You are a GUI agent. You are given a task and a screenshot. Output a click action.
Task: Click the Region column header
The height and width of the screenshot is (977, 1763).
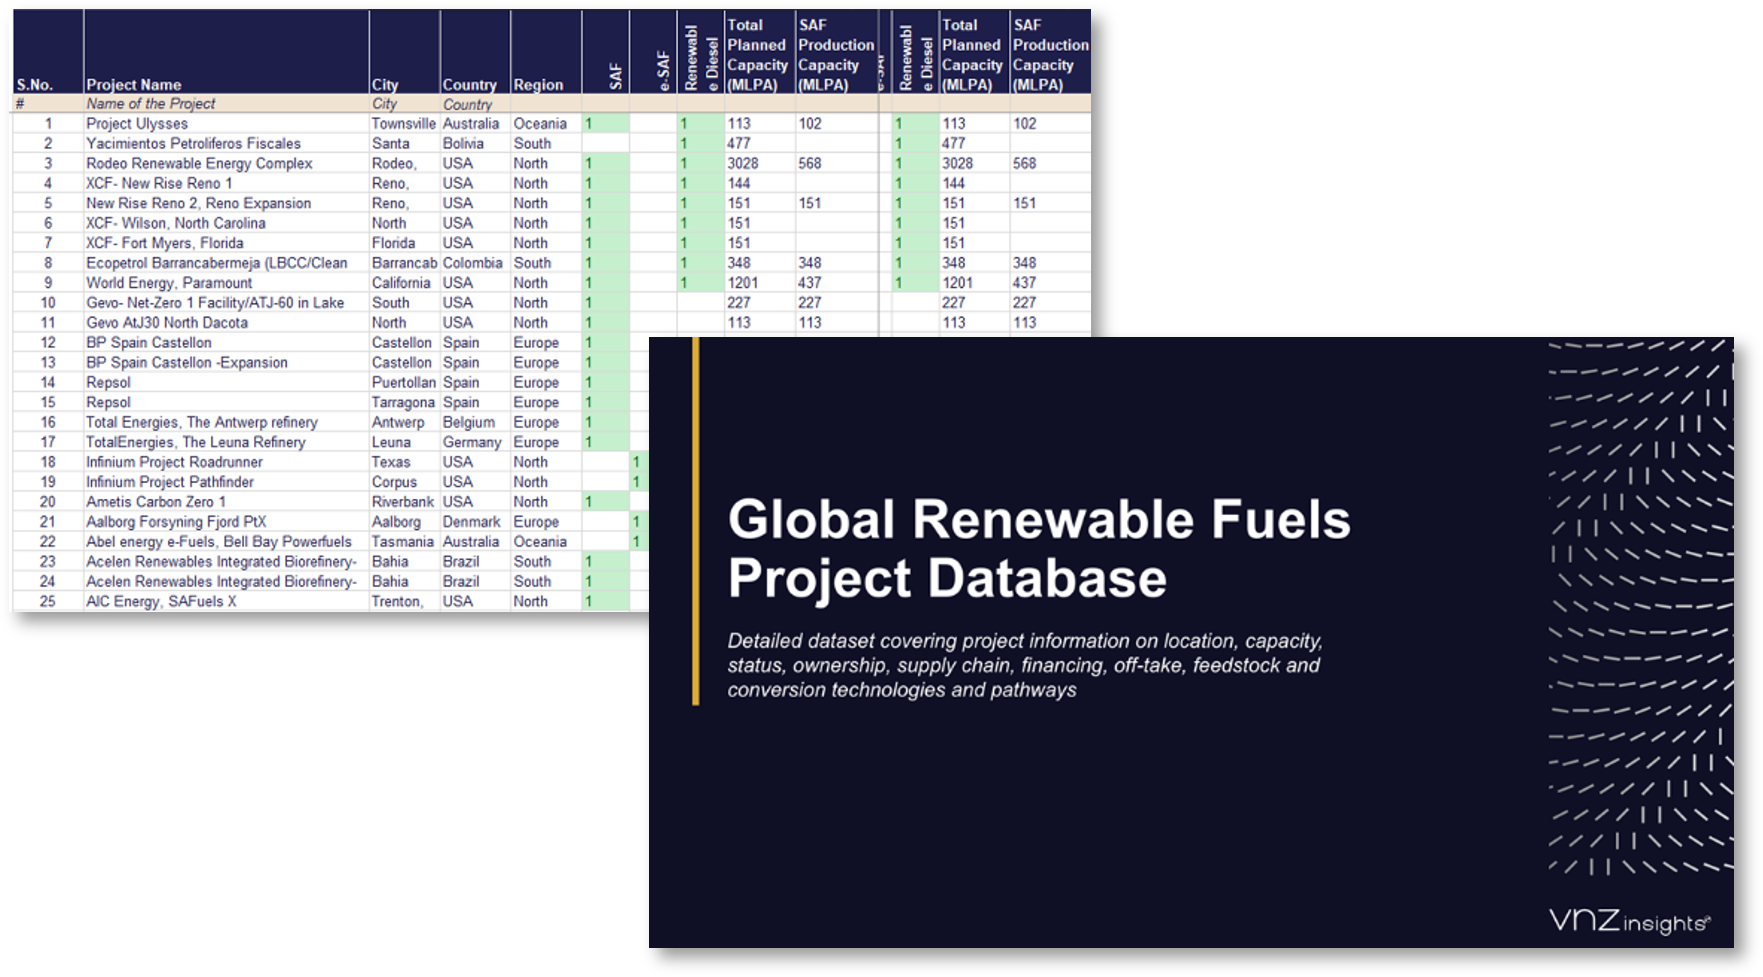[540, 85]
